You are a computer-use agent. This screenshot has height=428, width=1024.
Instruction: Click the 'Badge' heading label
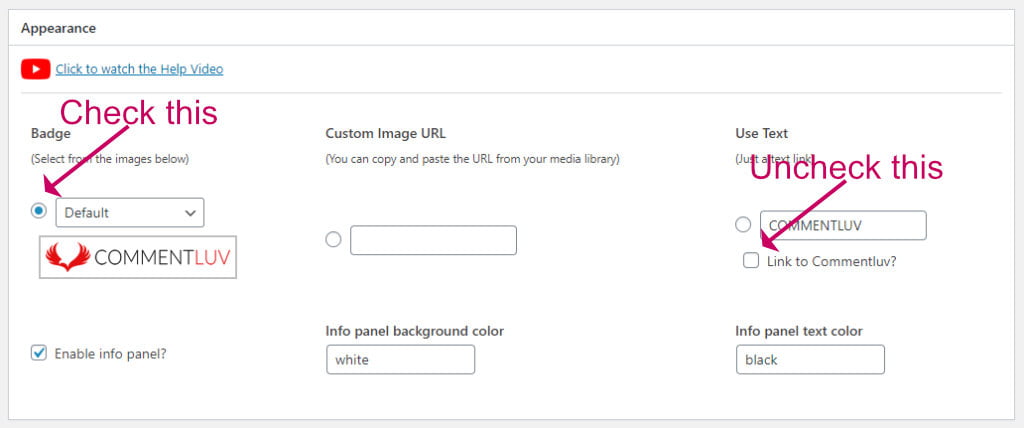tap(50, 133)
